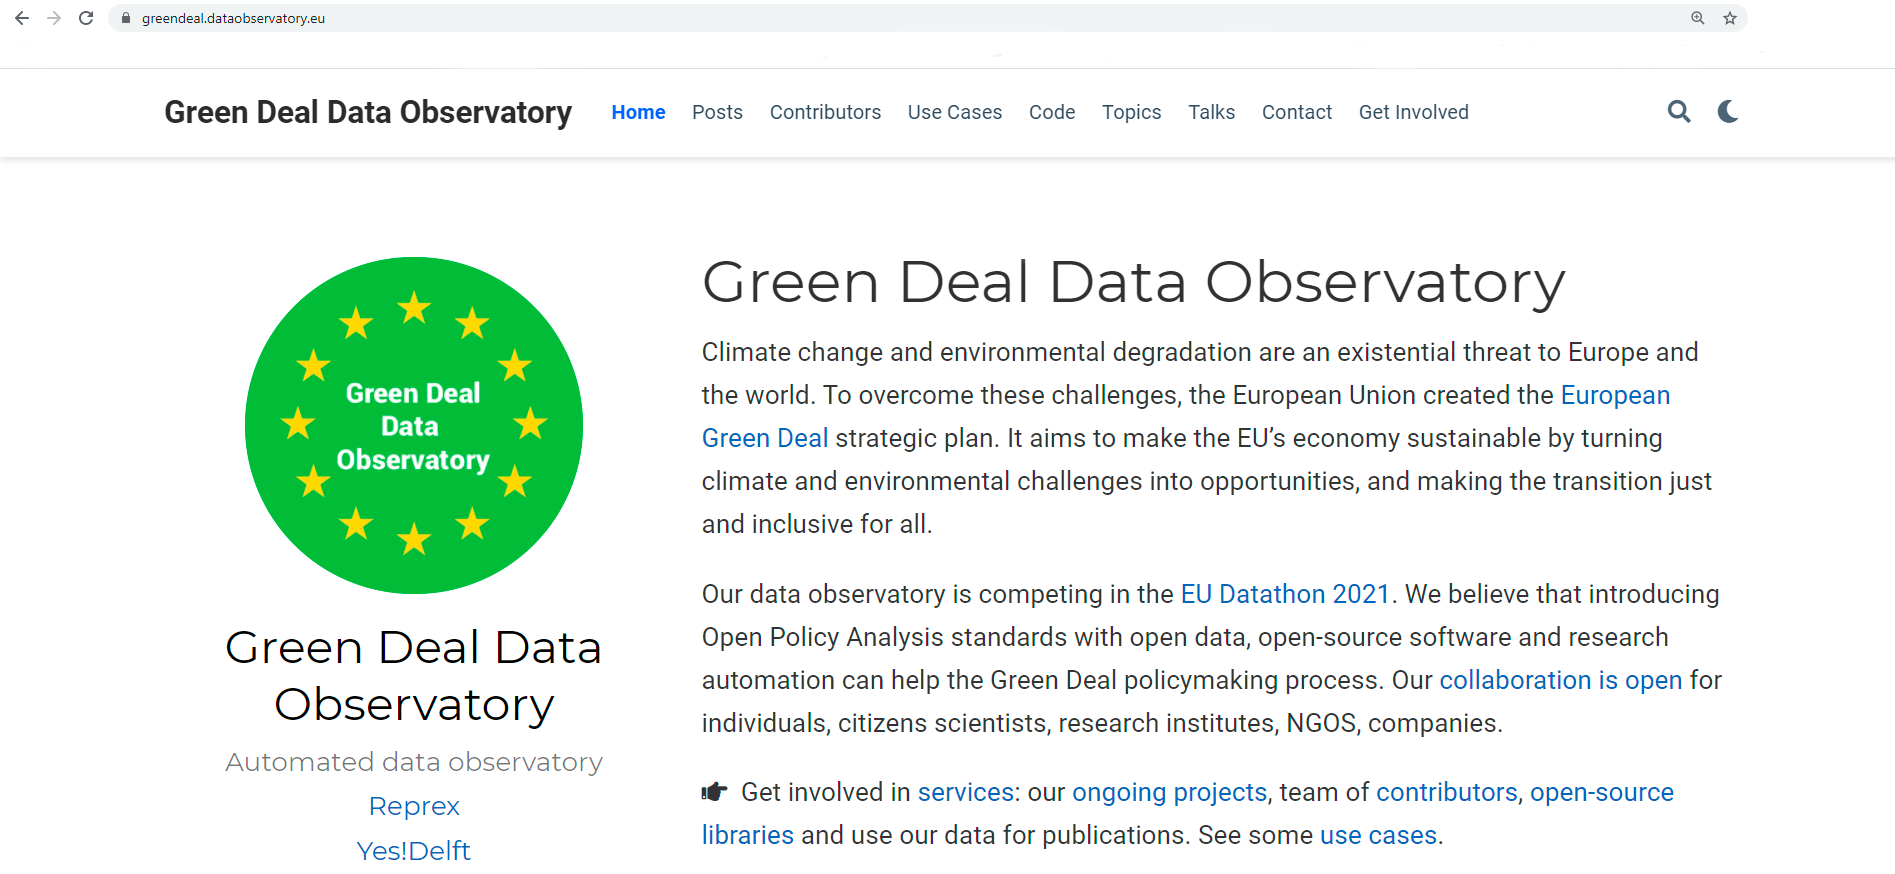This screenshot has height=874, width=1895.
Task: Click the collaboration is open link
Action: click(1560, 680)
